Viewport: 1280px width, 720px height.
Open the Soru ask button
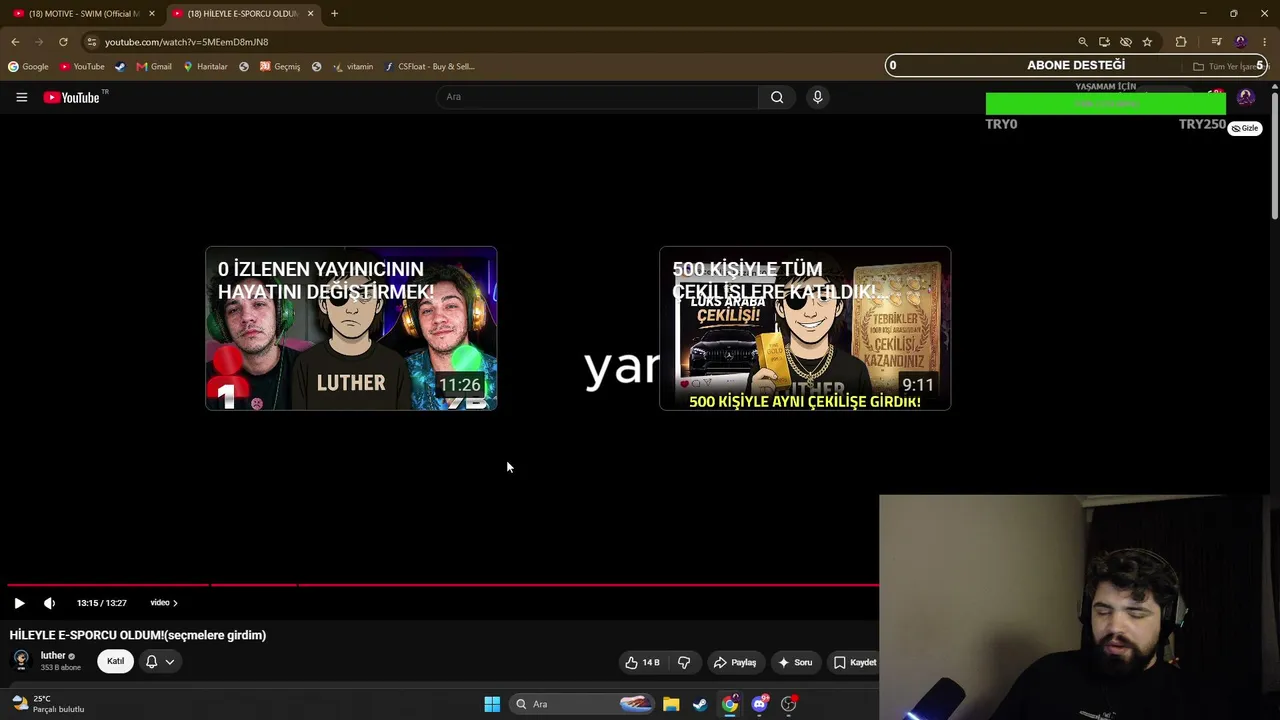coord(794,662)
